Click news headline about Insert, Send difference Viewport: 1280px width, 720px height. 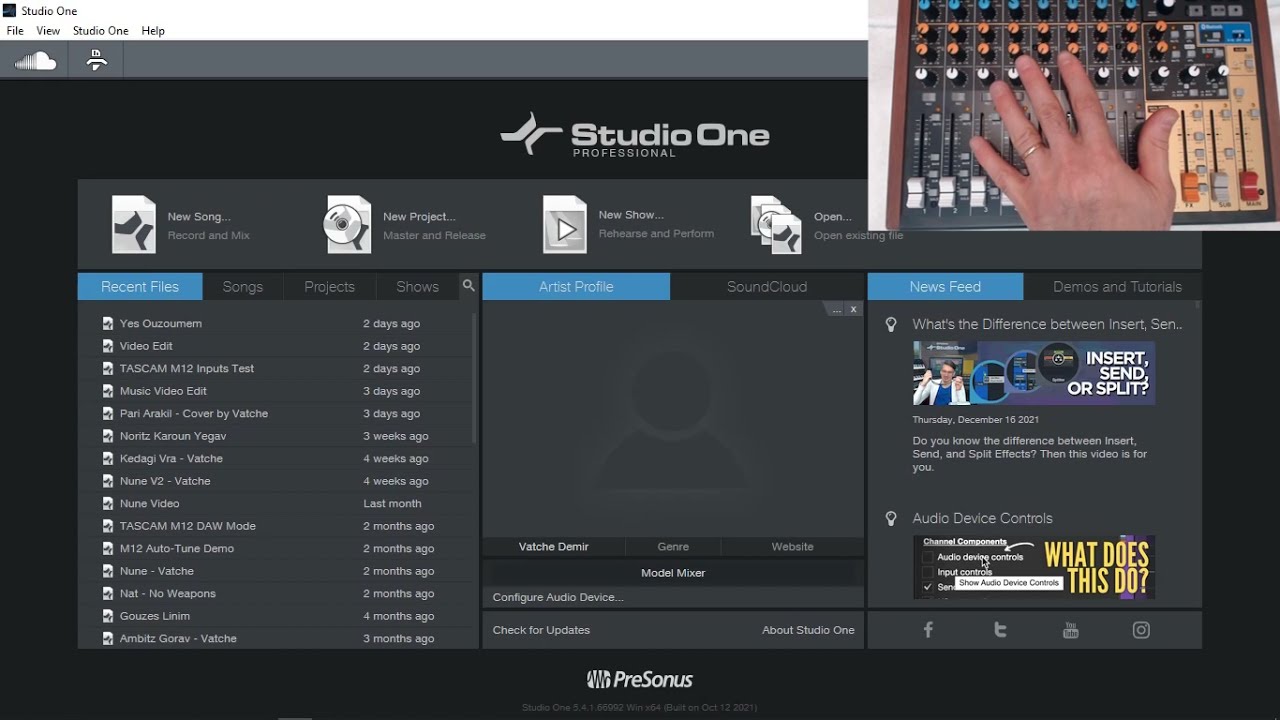[1047, 324]
